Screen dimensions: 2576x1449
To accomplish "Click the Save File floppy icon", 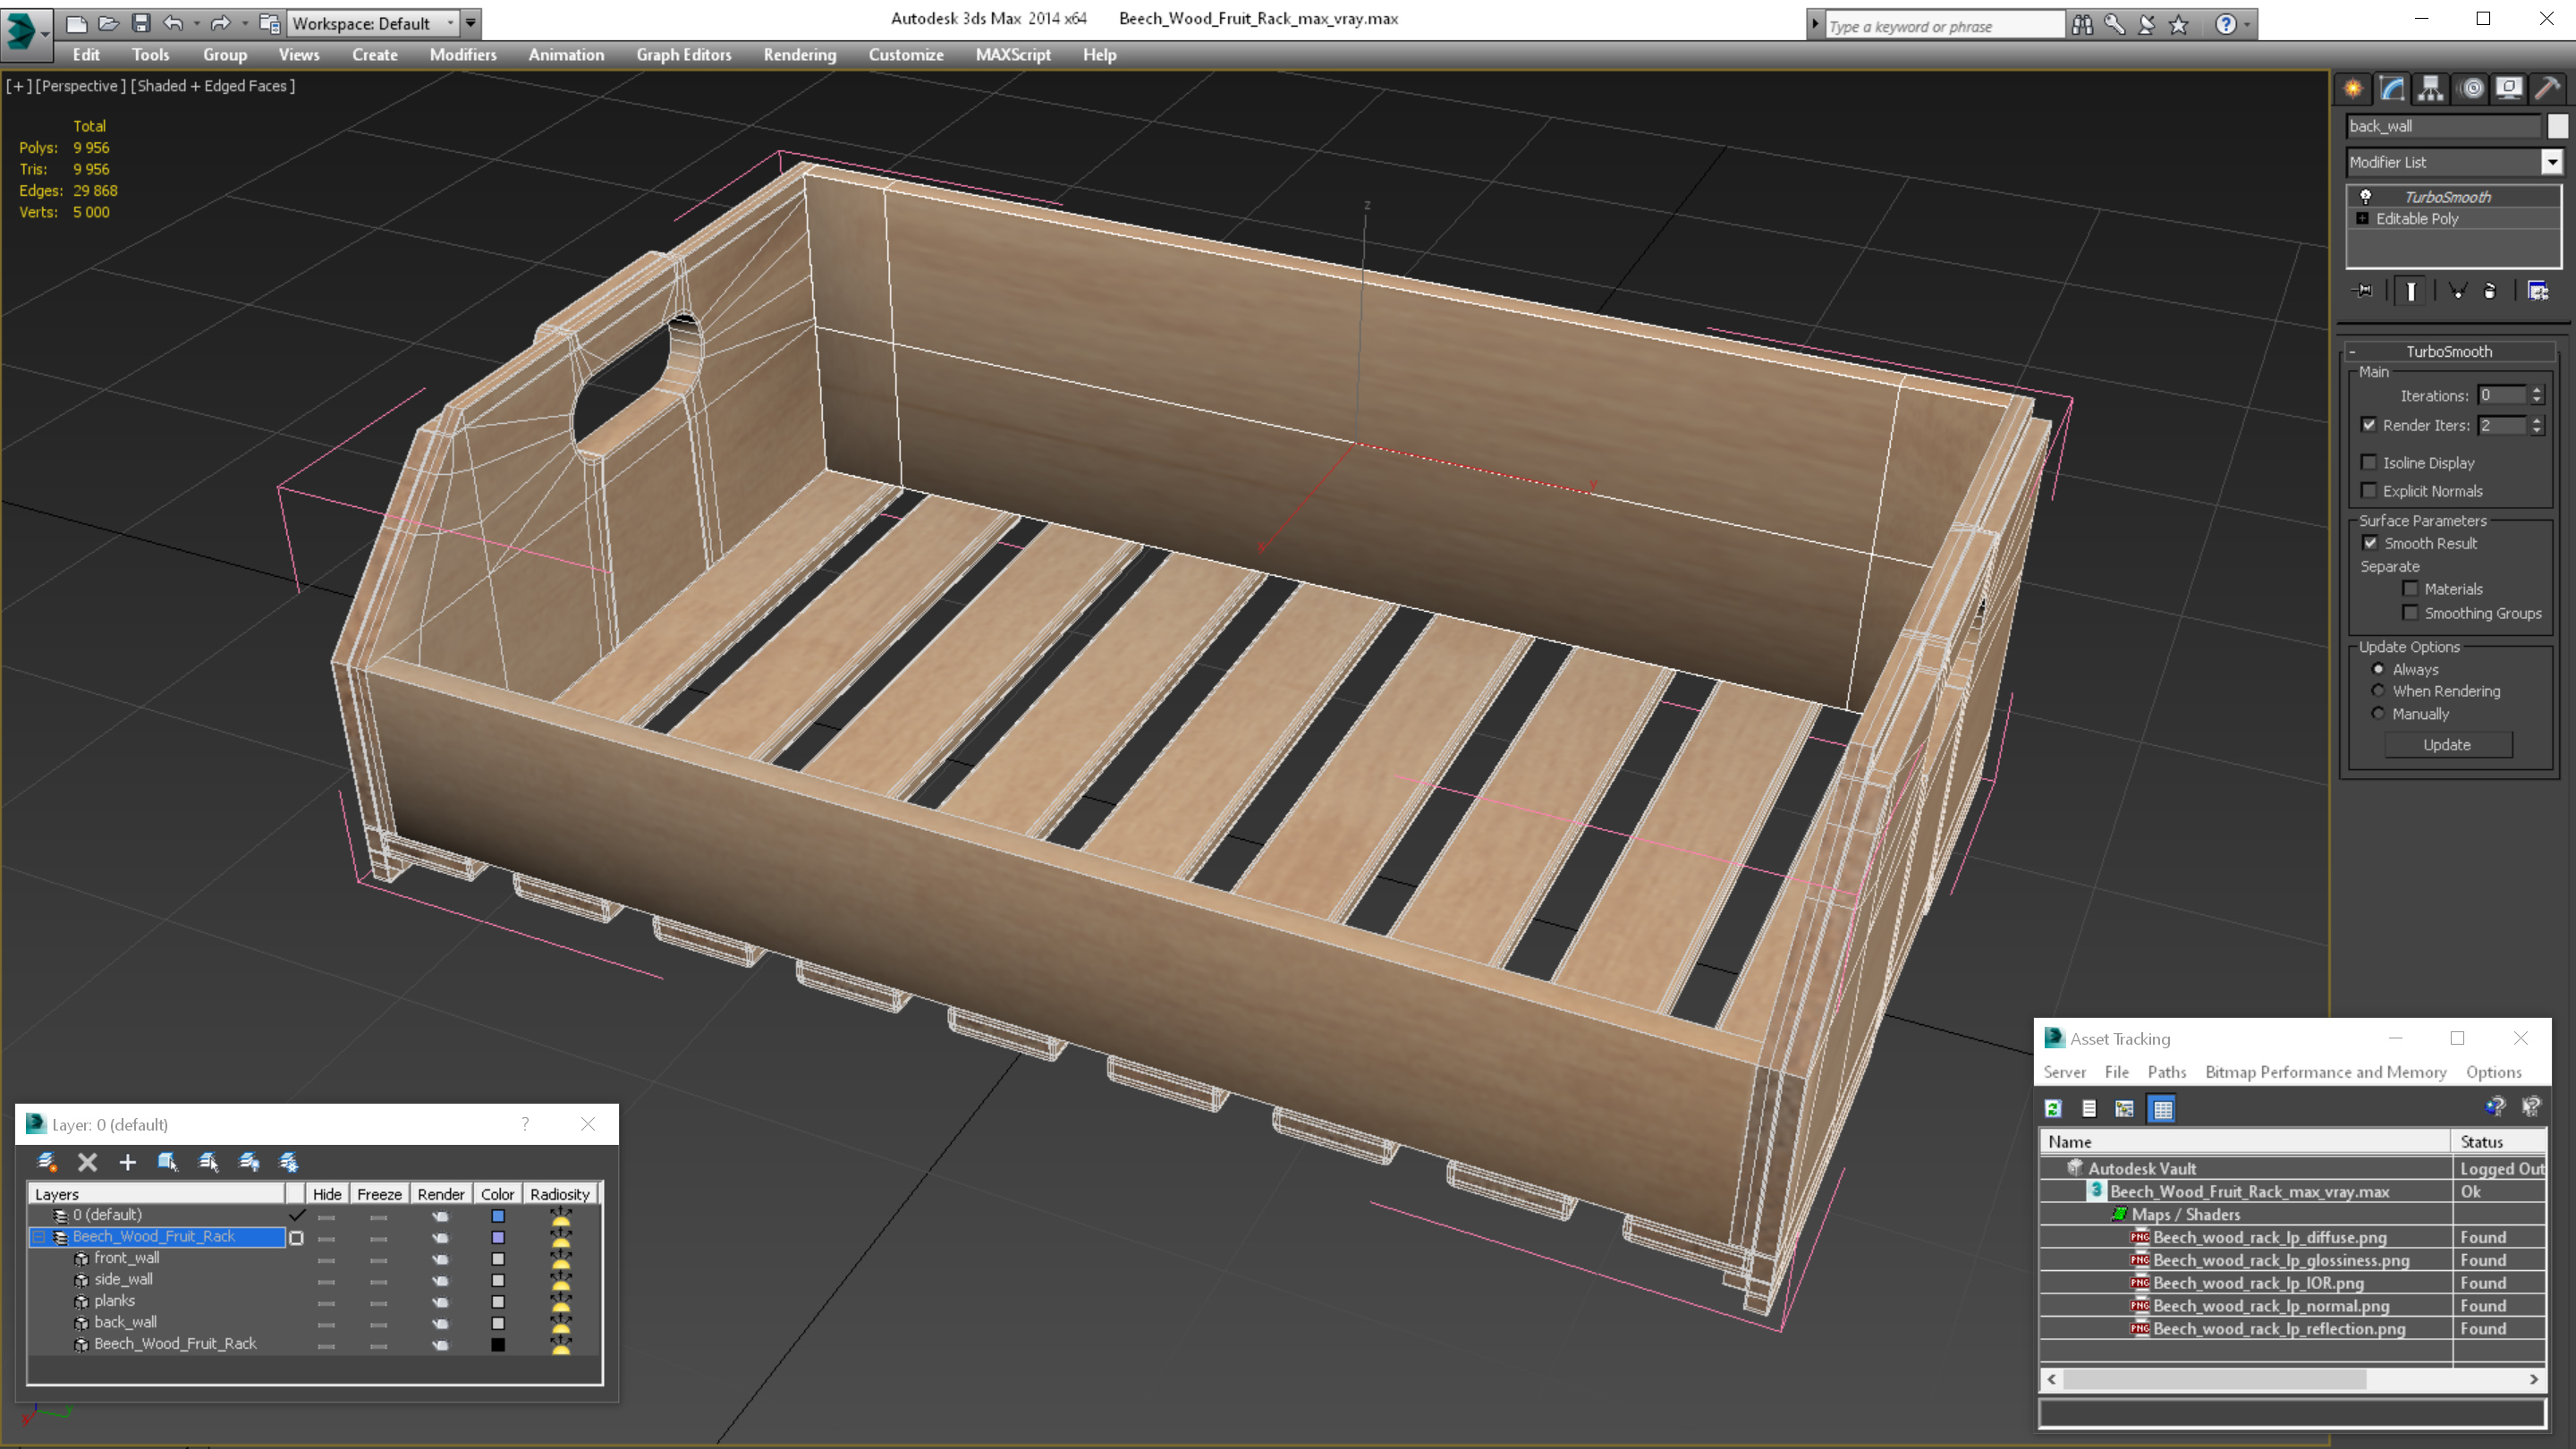I will [141, 23].
